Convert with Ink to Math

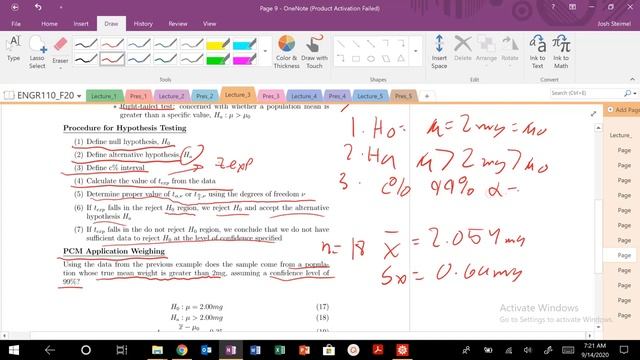point(561,52)
